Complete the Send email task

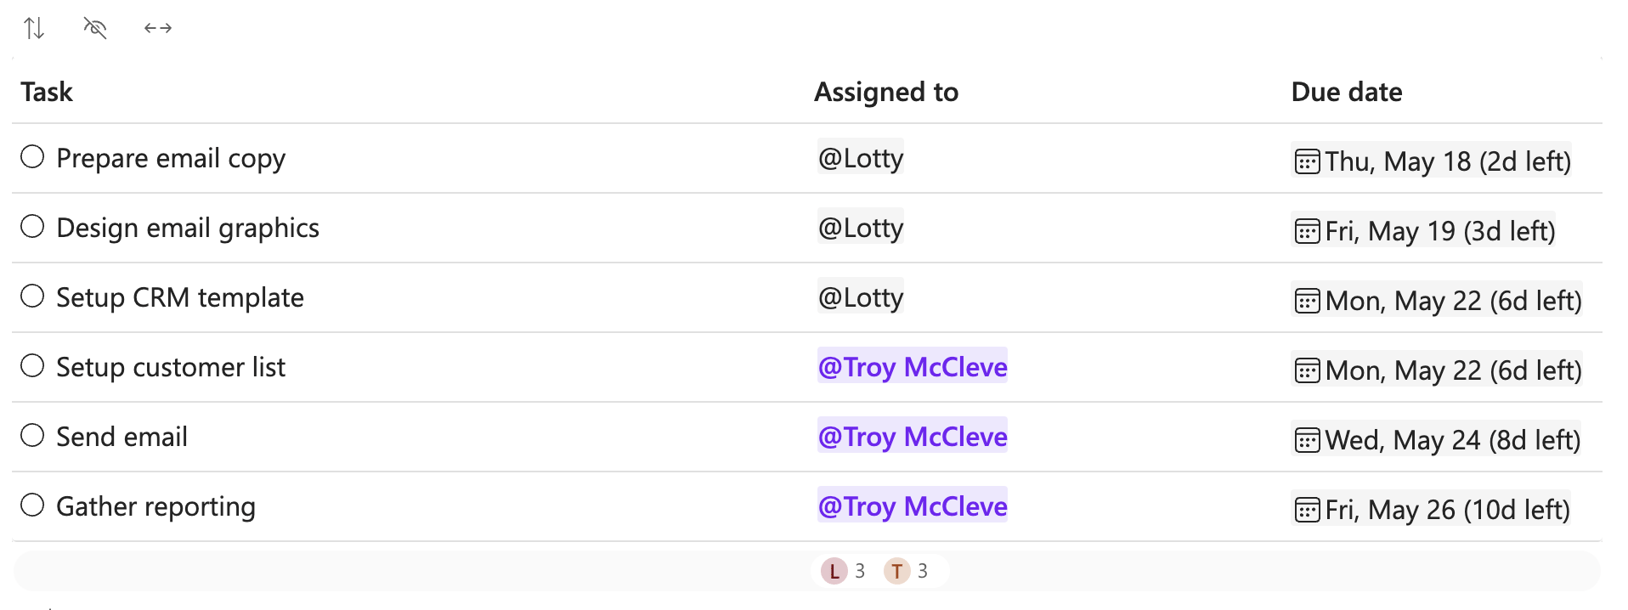tap(33, 436)
